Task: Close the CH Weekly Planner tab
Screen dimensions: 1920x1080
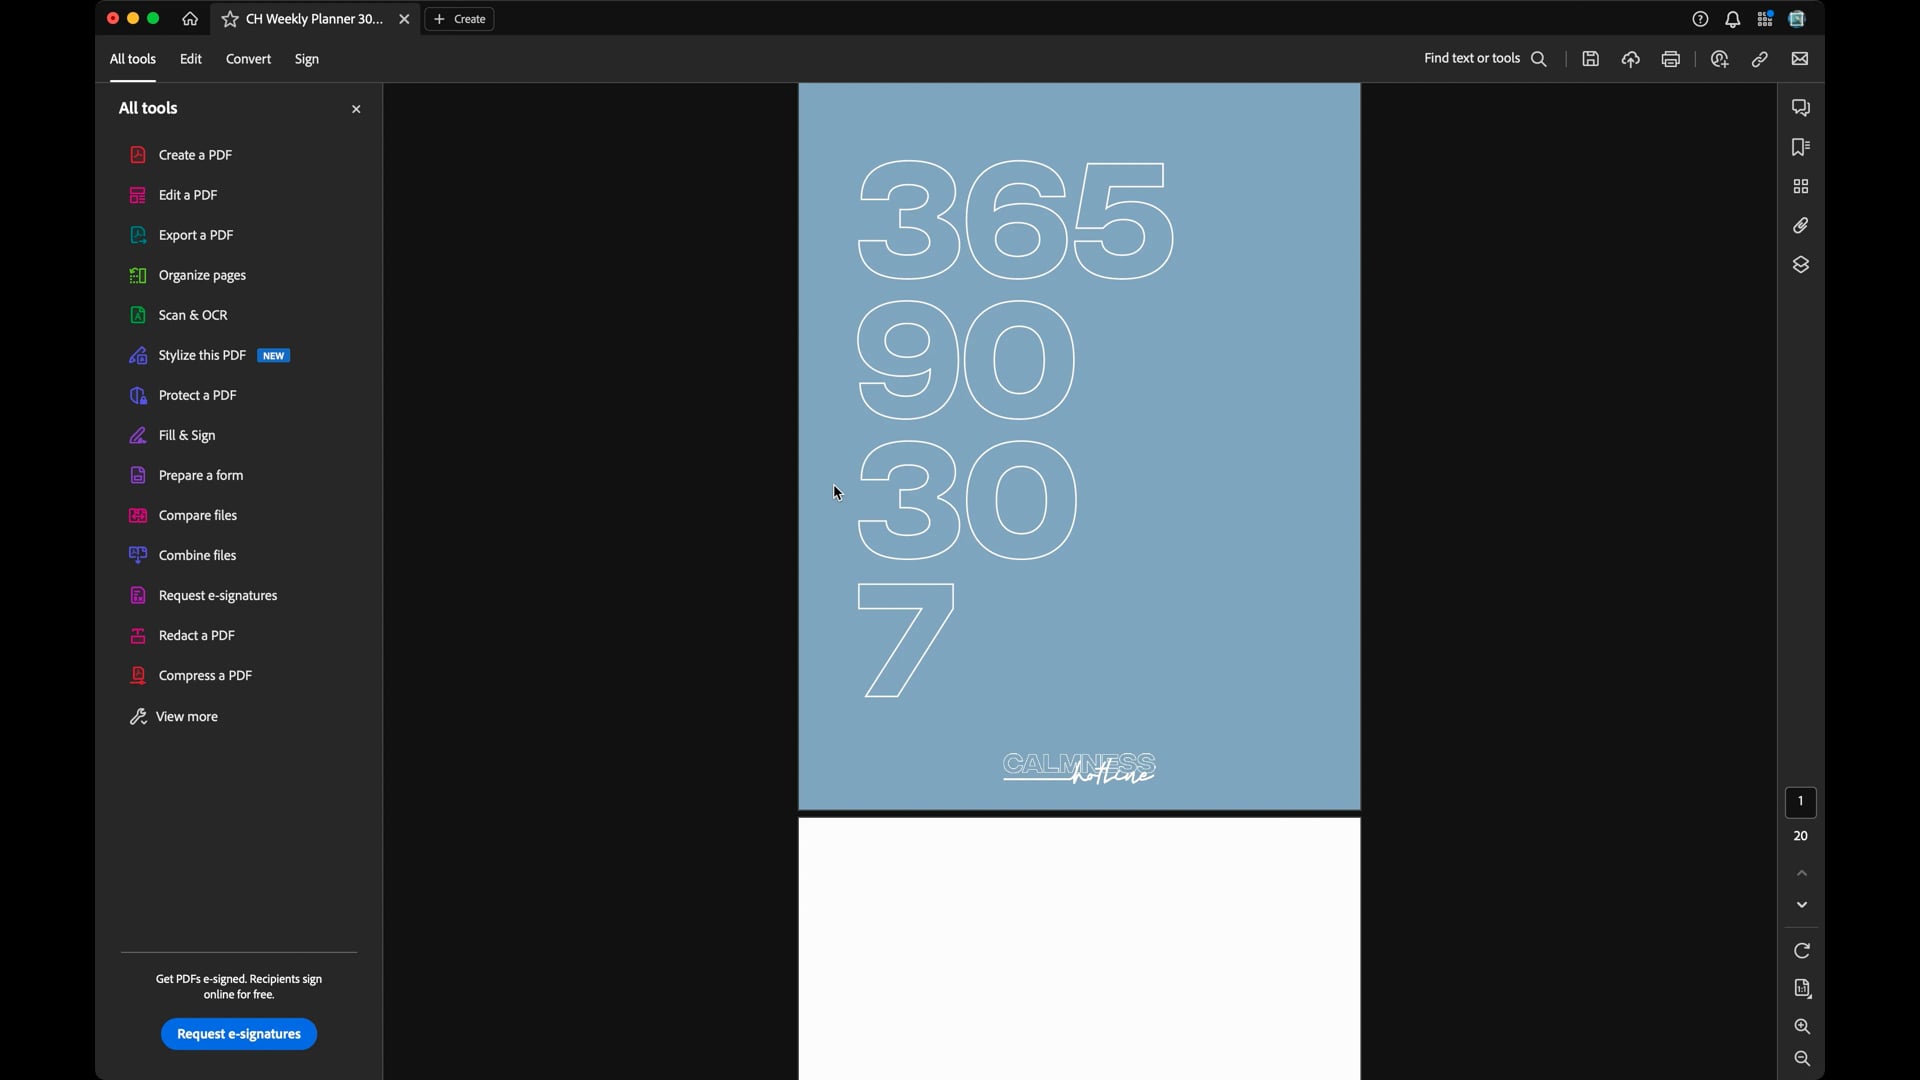Action: pyautogui.click(x=404, y=19)
